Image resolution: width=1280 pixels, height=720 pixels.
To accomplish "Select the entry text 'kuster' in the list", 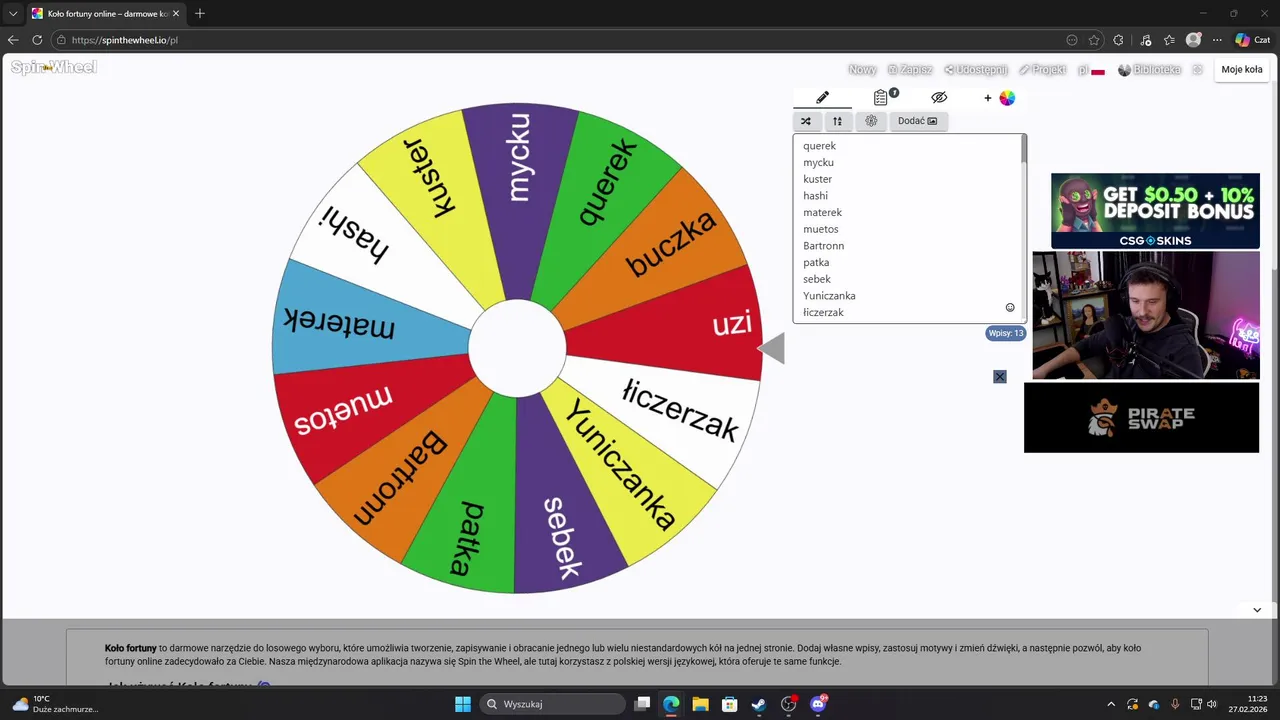I will click(x=817, y=179).
